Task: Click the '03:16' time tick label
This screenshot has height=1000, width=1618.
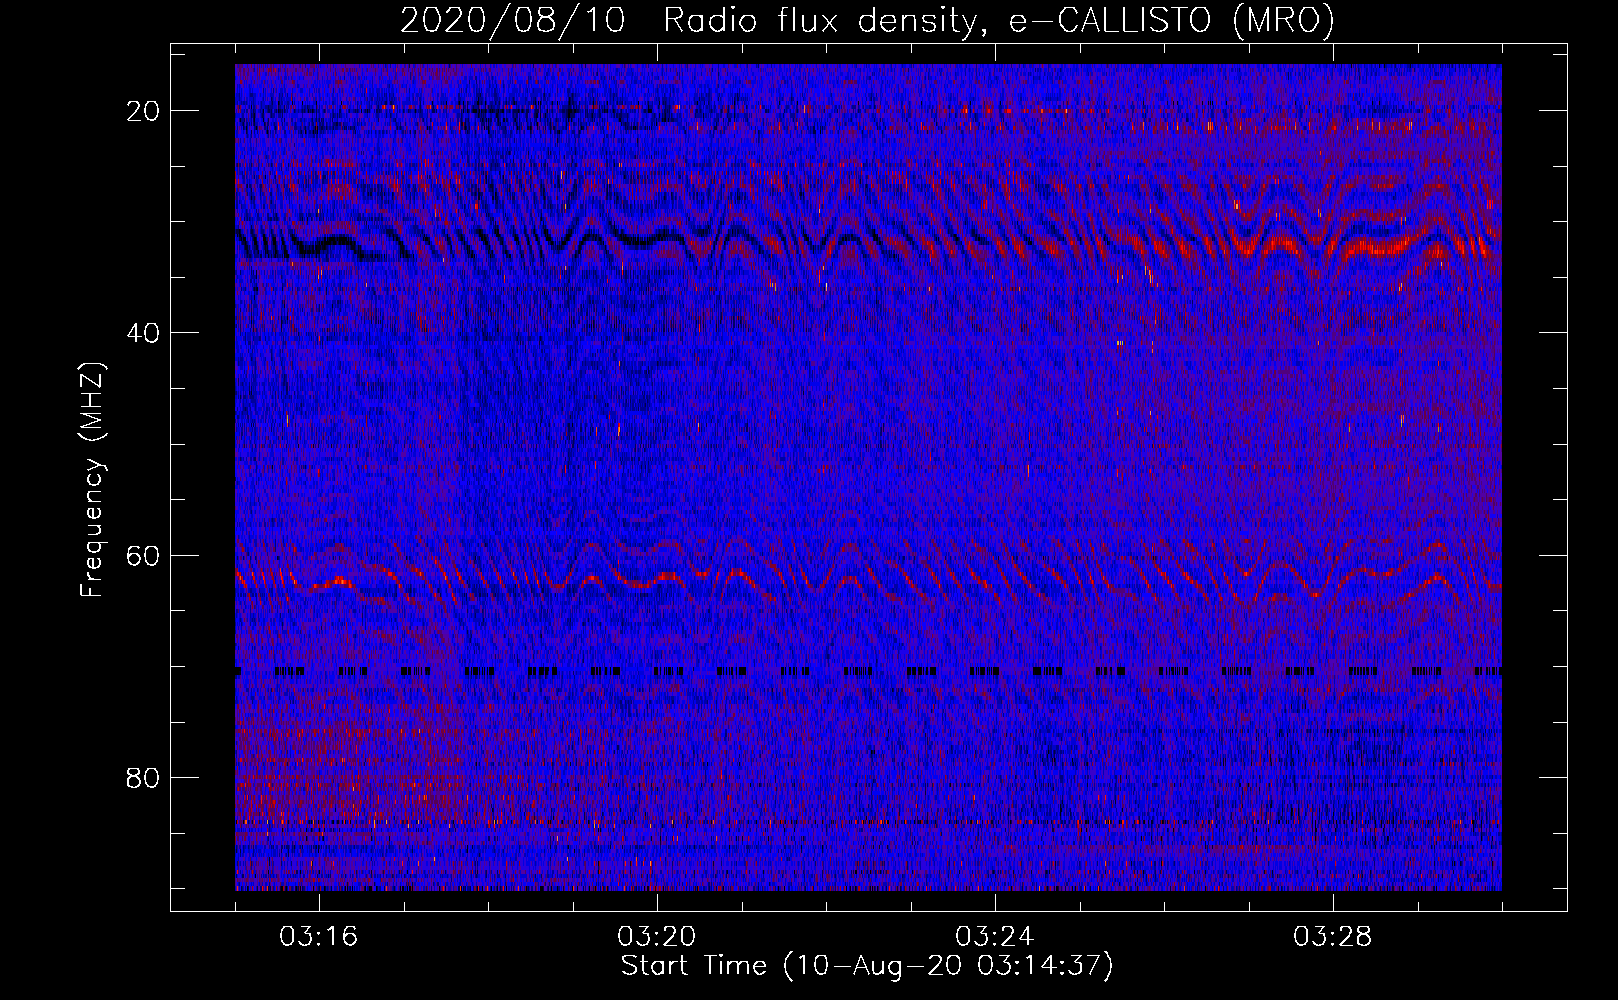Action: coord(319,937)
